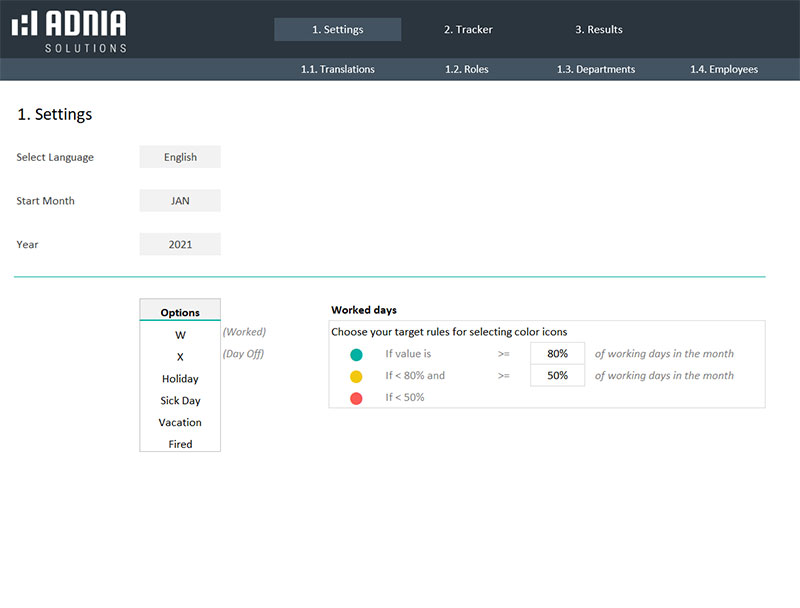Change the Start Month JAN field

coord(180,201)
